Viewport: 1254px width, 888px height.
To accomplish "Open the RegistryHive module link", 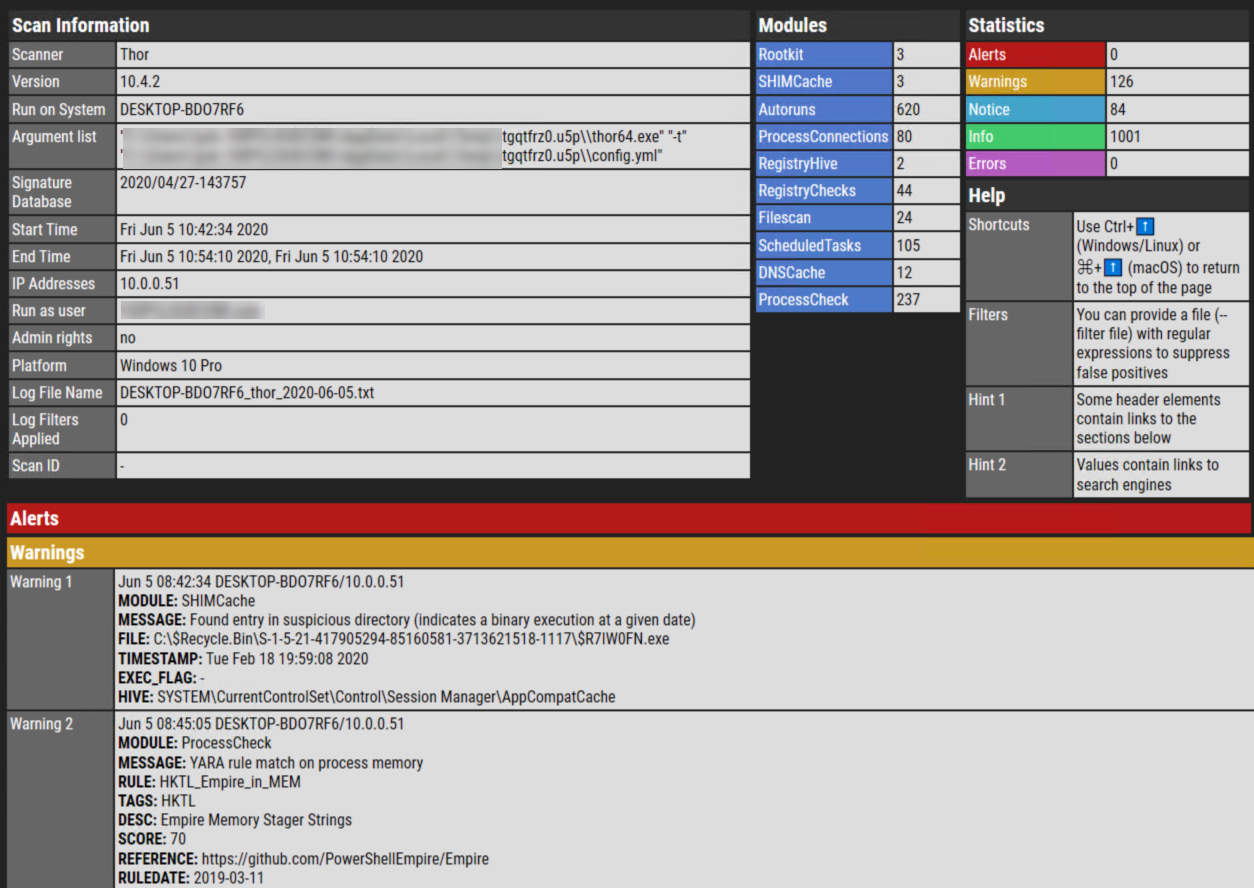I will (797, 164).
